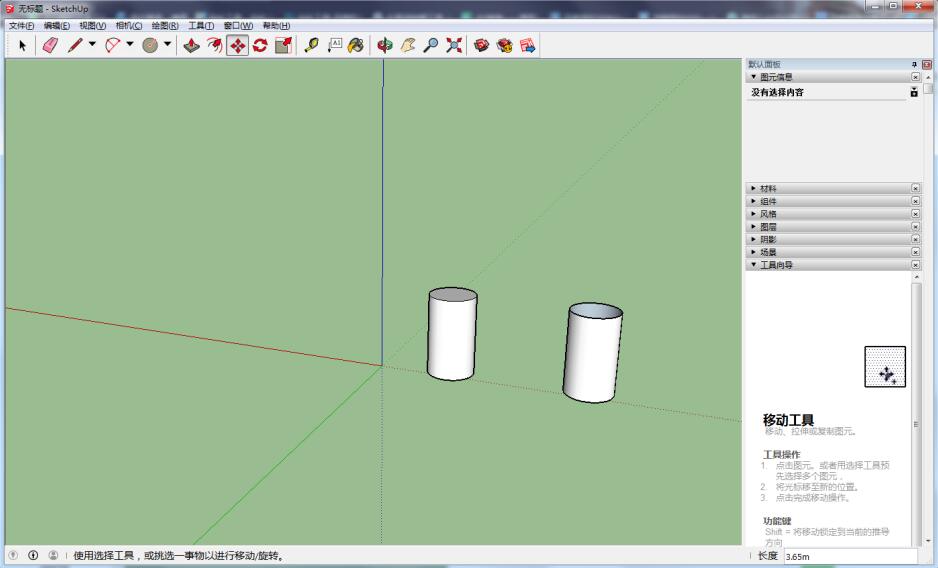938x568 pixels.
Task: Pin the 默认面板 tray
Action: pos(913,64)
